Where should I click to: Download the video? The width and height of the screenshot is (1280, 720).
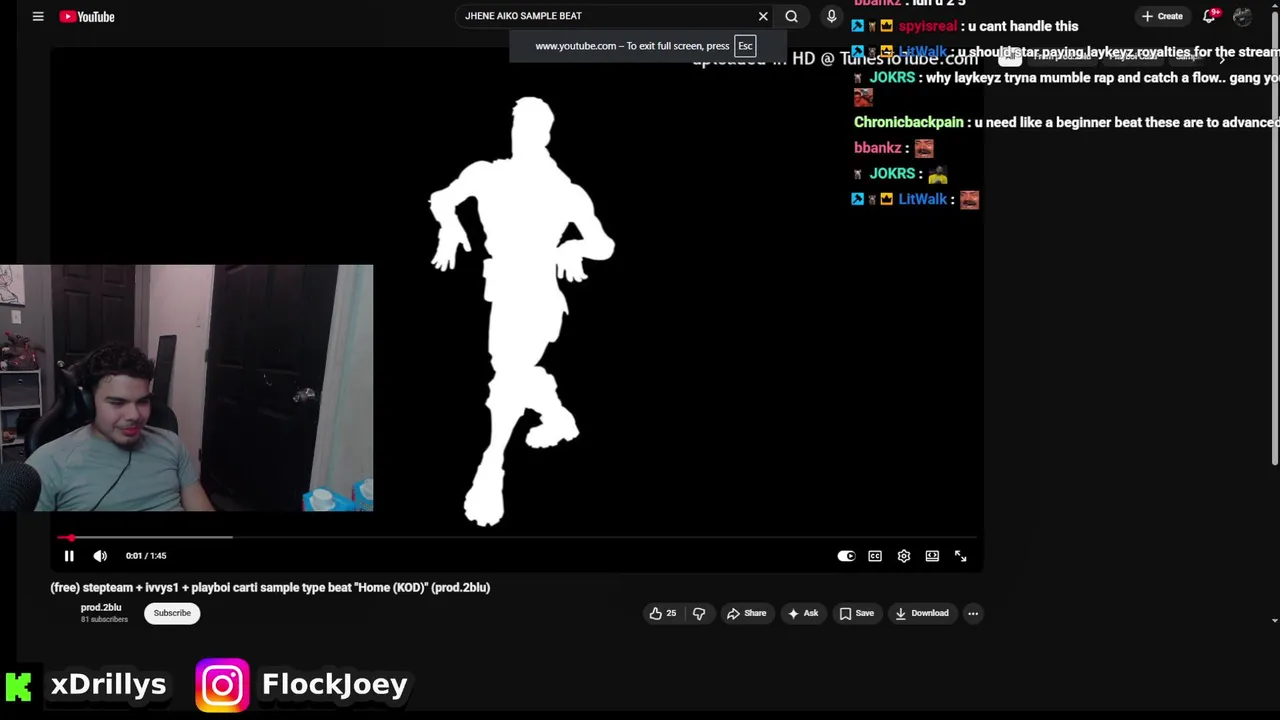[922, 613]
